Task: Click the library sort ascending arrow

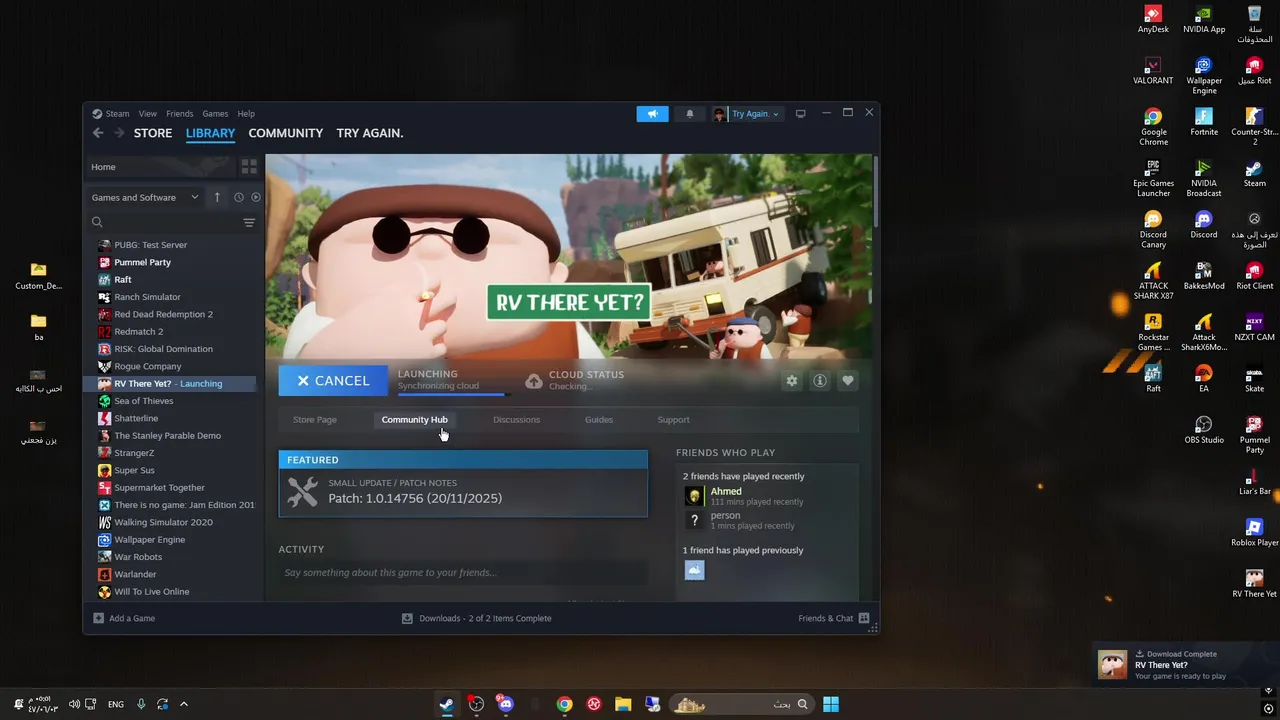Action: point(217,197)
